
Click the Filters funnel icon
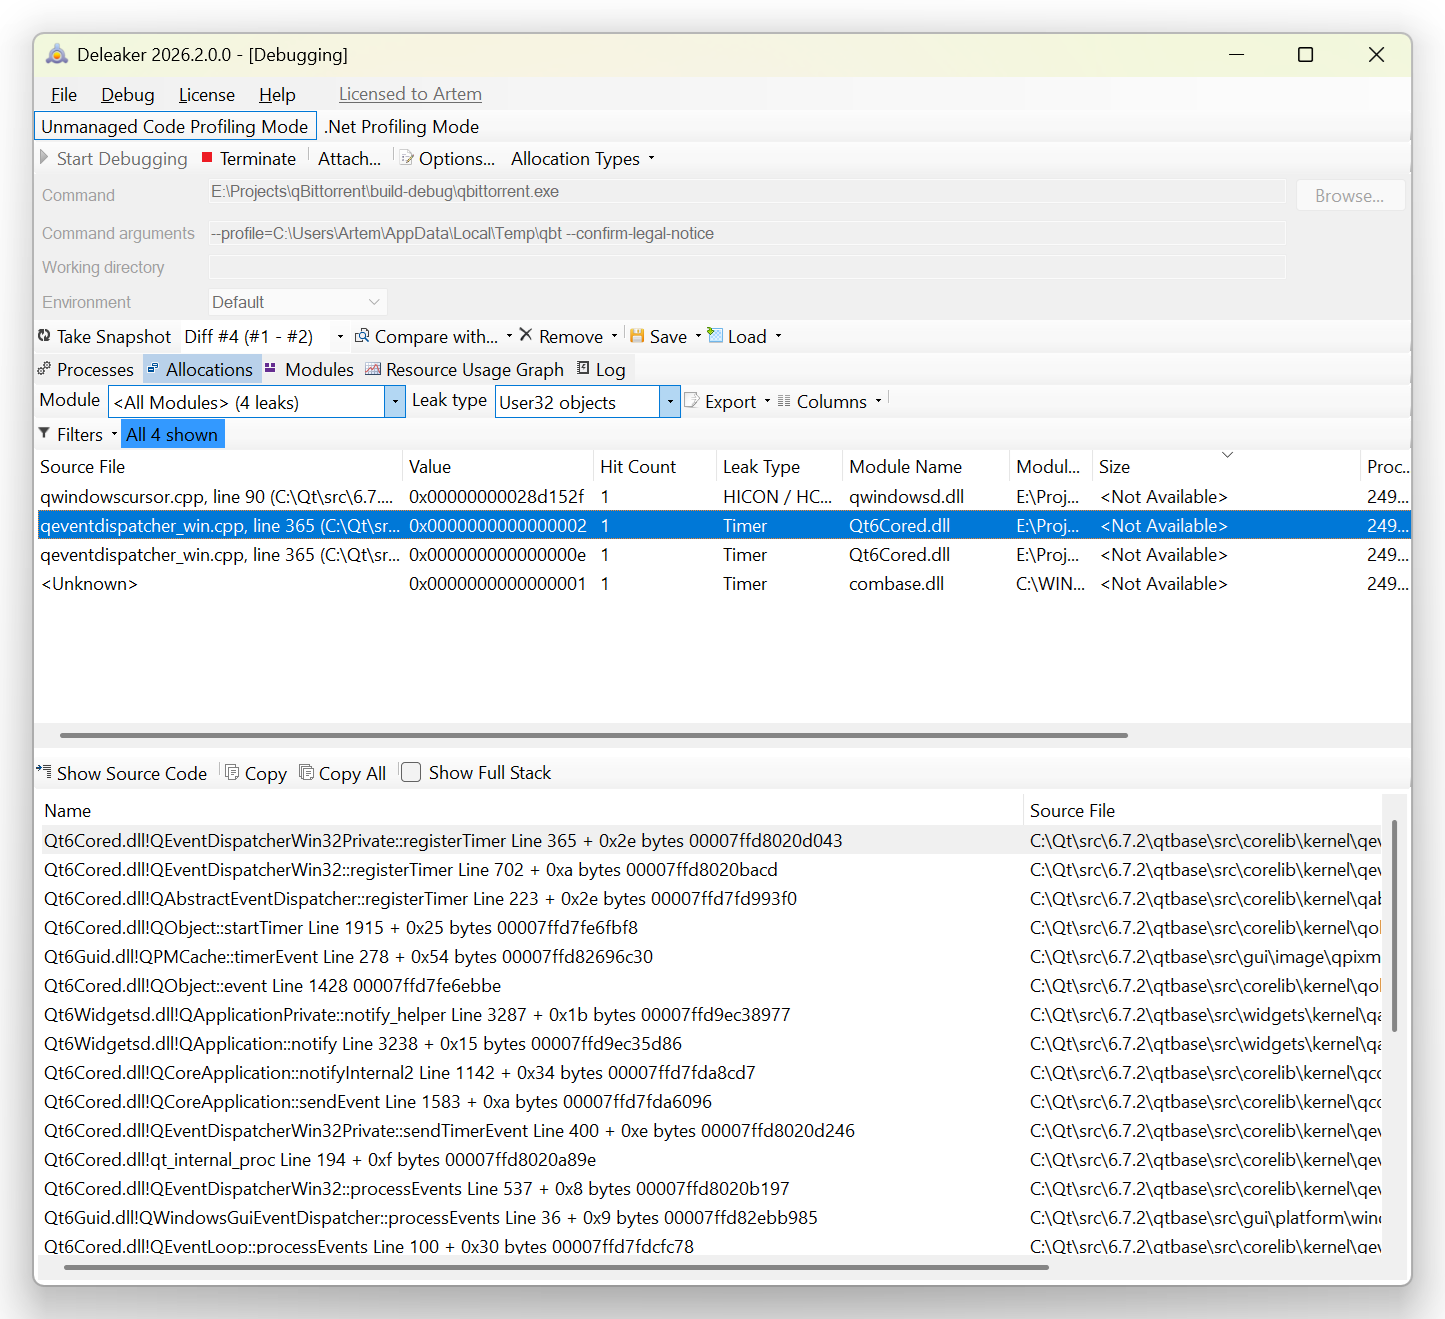[x=44, y=434]
